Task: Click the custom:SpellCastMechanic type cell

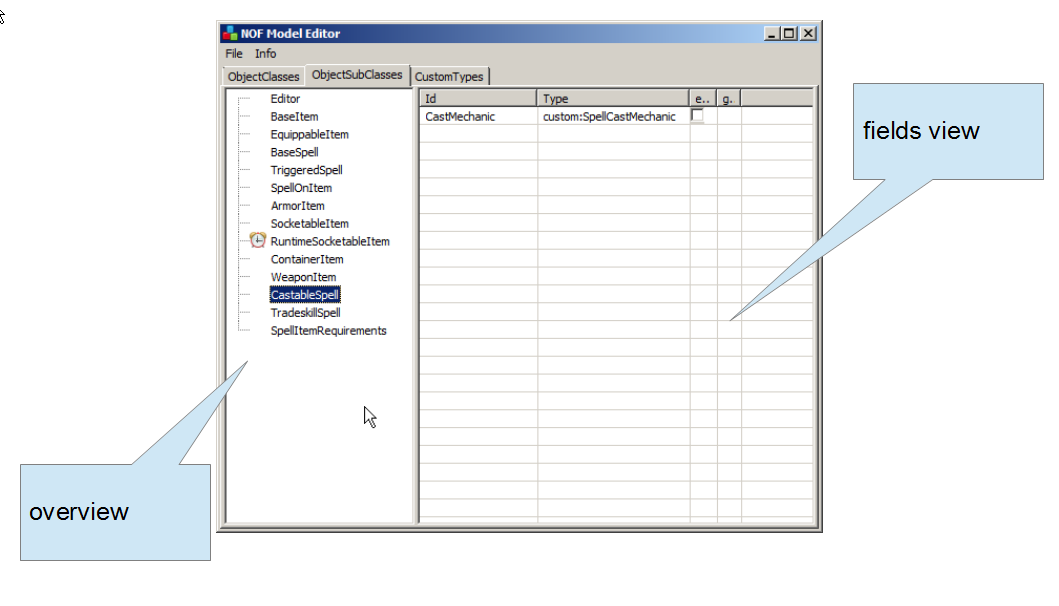Action: (x=609, y=117)
